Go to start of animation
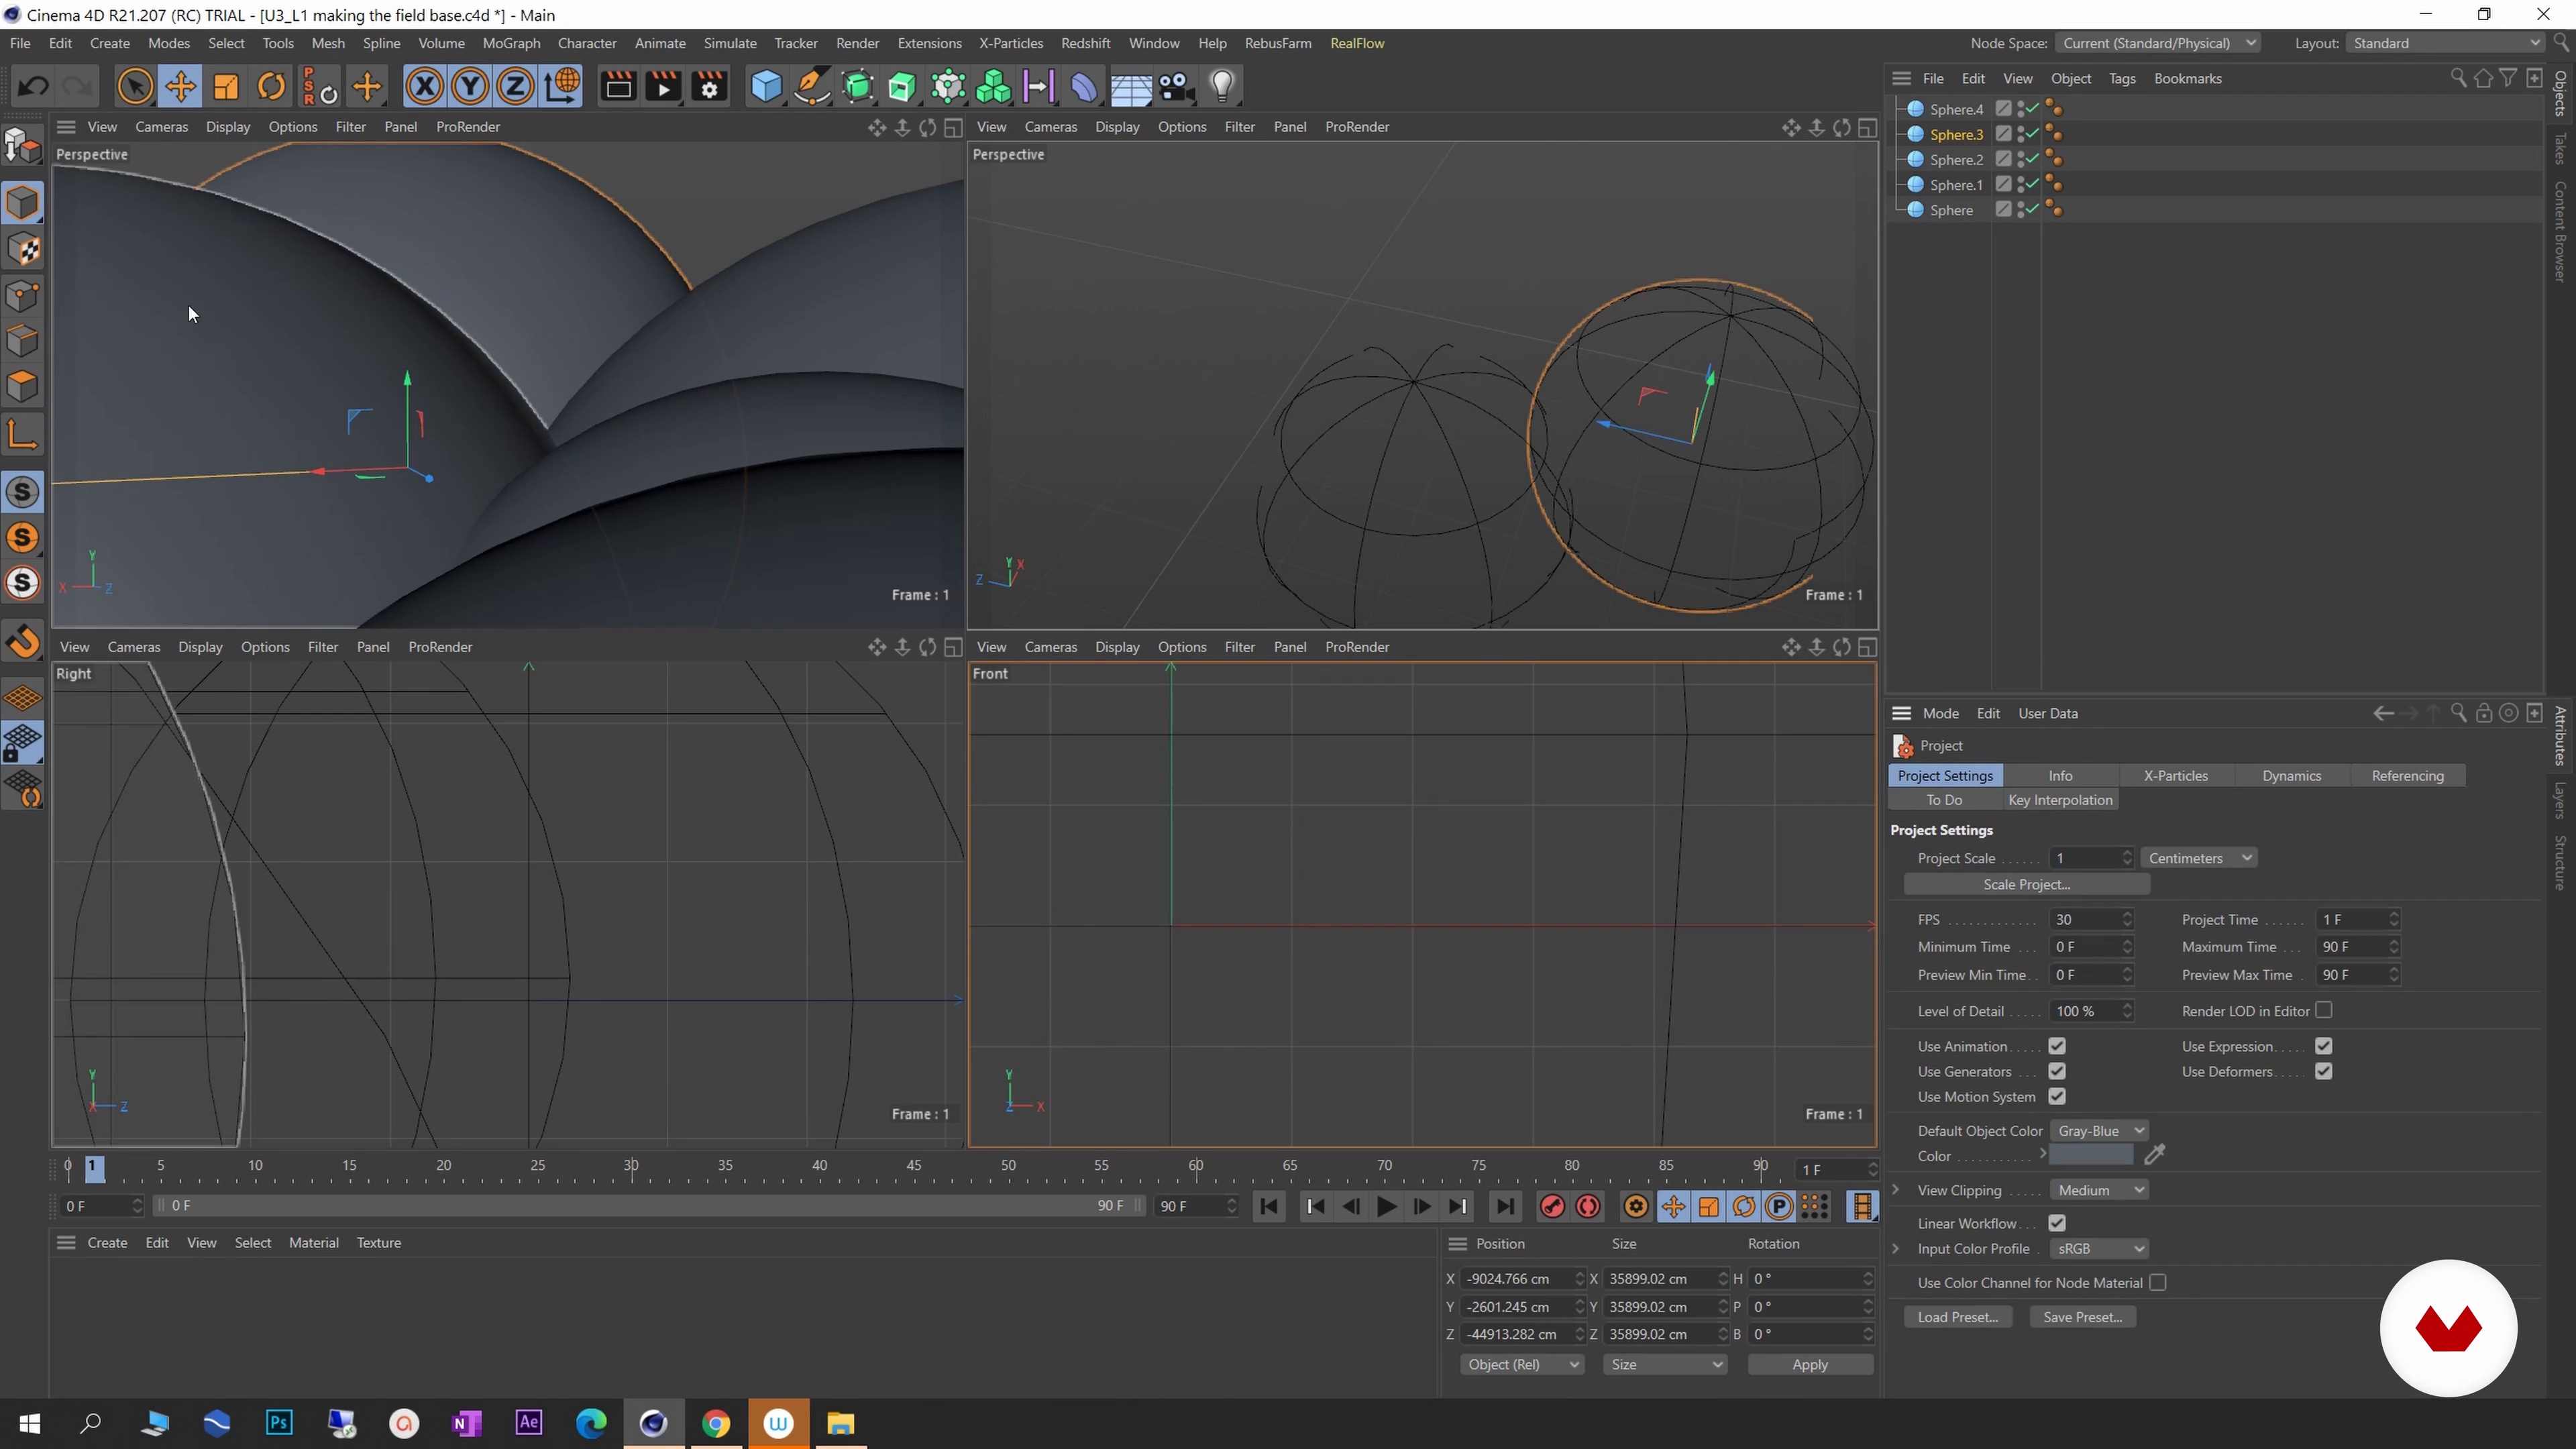2576x1449 pixels. tap(1269, 1207)
